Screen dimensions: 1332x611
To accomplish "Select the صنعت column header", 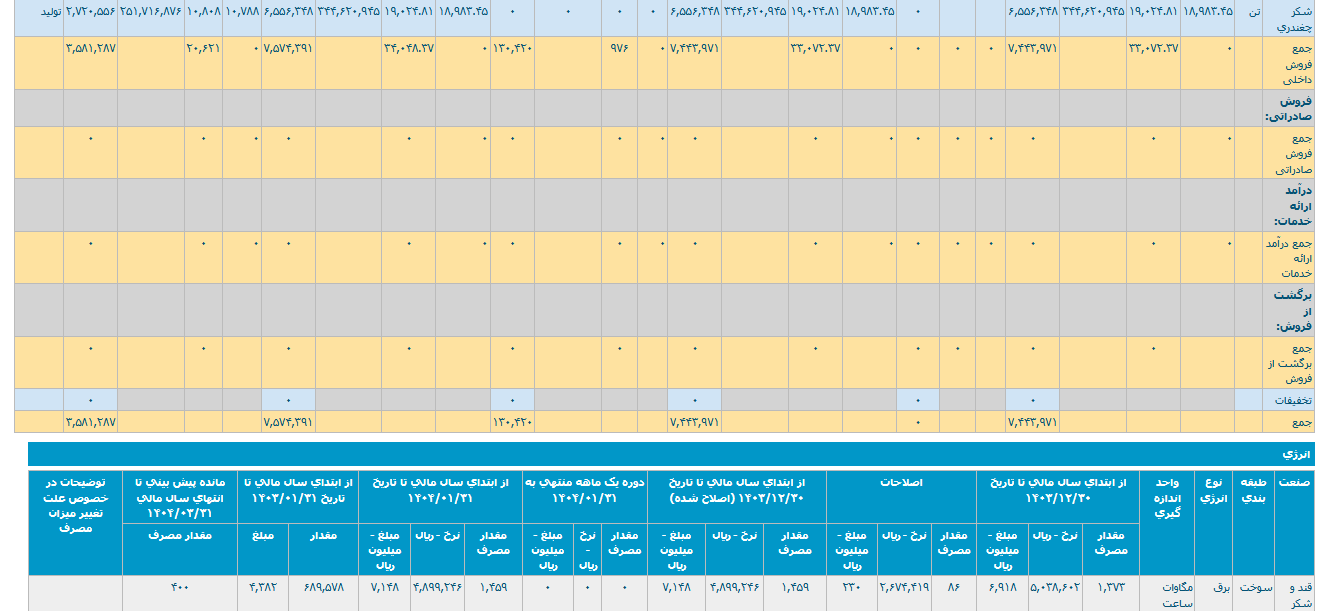I will click(x=1296, y=481).
